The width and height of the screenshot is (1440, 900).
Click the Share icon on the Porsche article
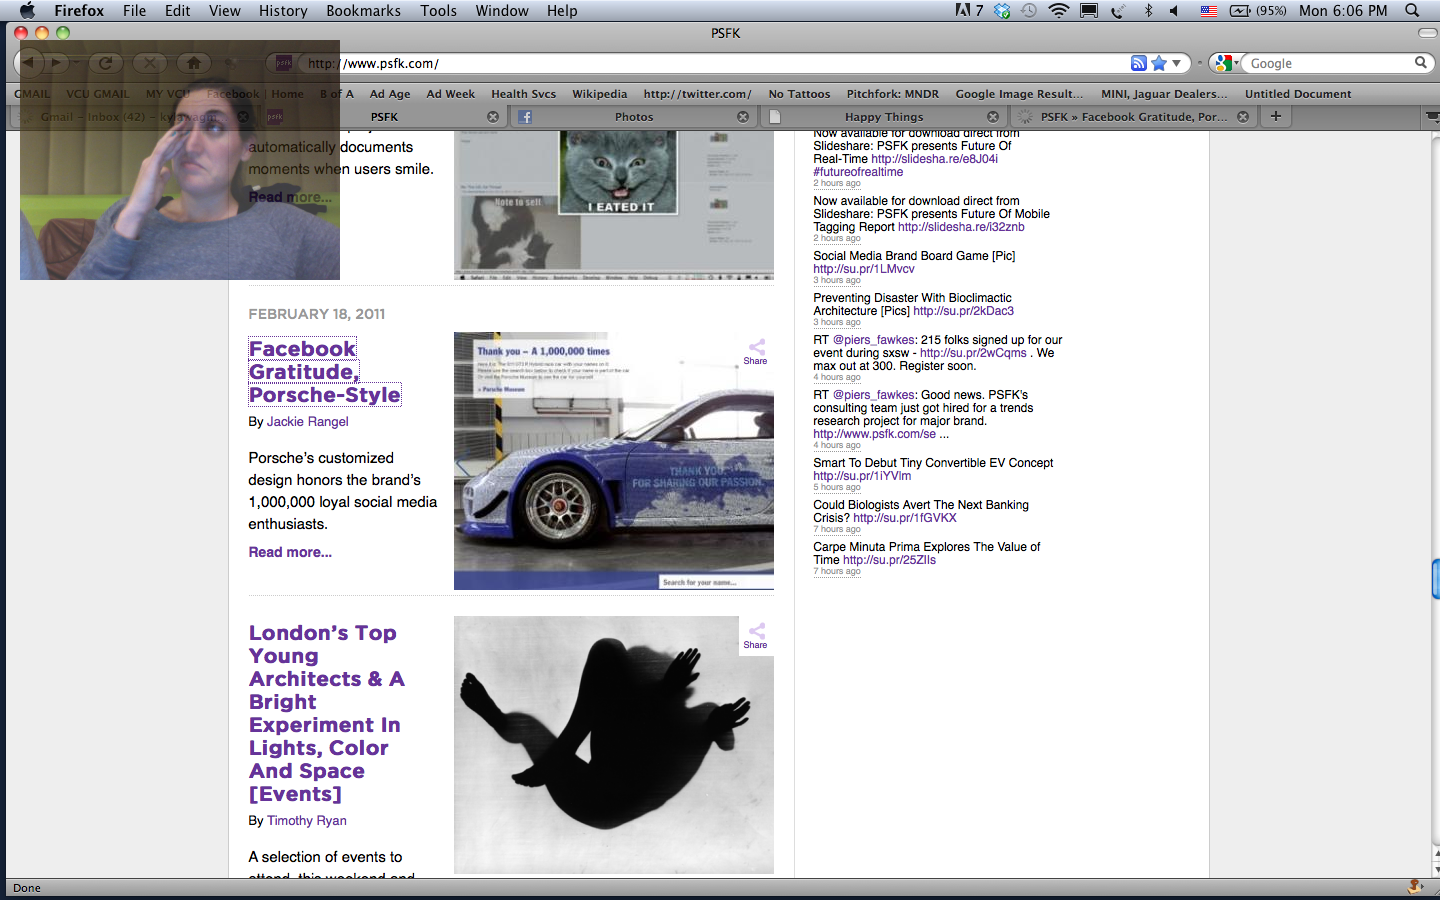(756, 351)
